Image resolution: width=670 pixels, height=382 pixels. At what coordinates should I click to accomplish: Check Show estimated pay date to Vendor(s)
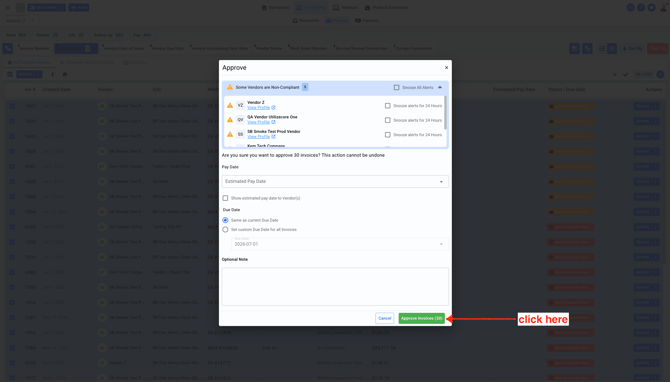[x=225, y=198]
